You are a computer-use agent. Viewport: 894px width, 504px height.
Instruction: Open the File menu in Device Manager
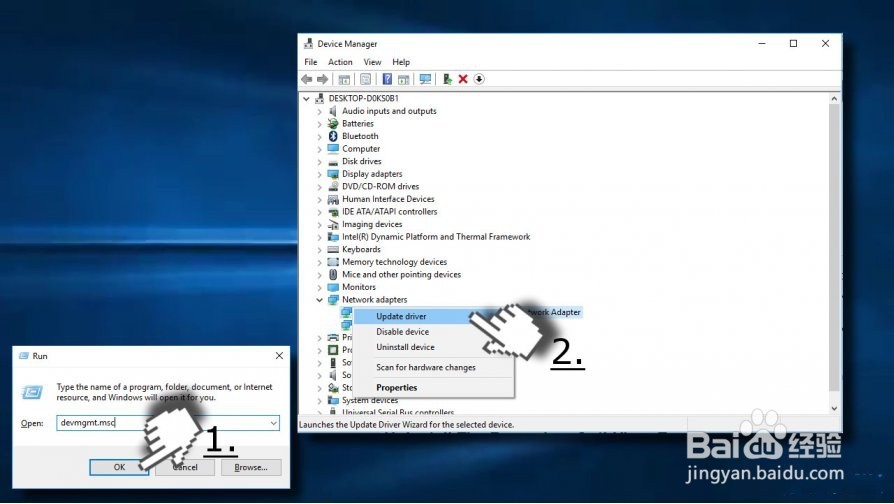pos(311,62)
